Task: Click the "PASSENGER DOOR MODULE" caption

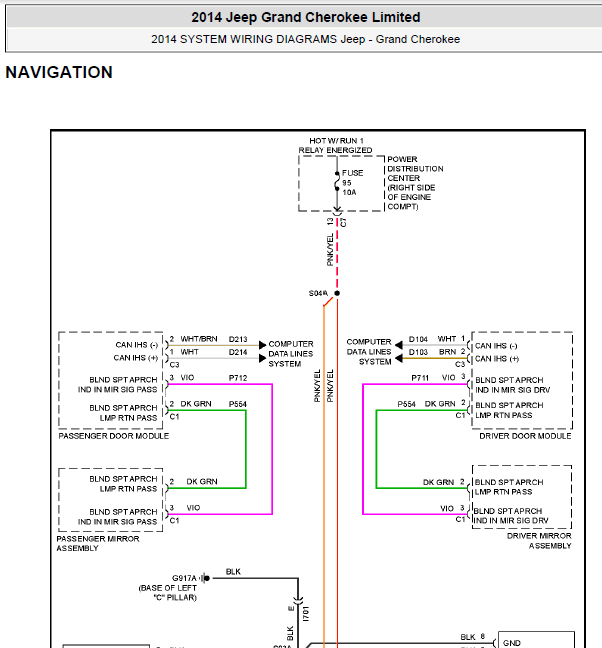Action: [x=114, y=436]
